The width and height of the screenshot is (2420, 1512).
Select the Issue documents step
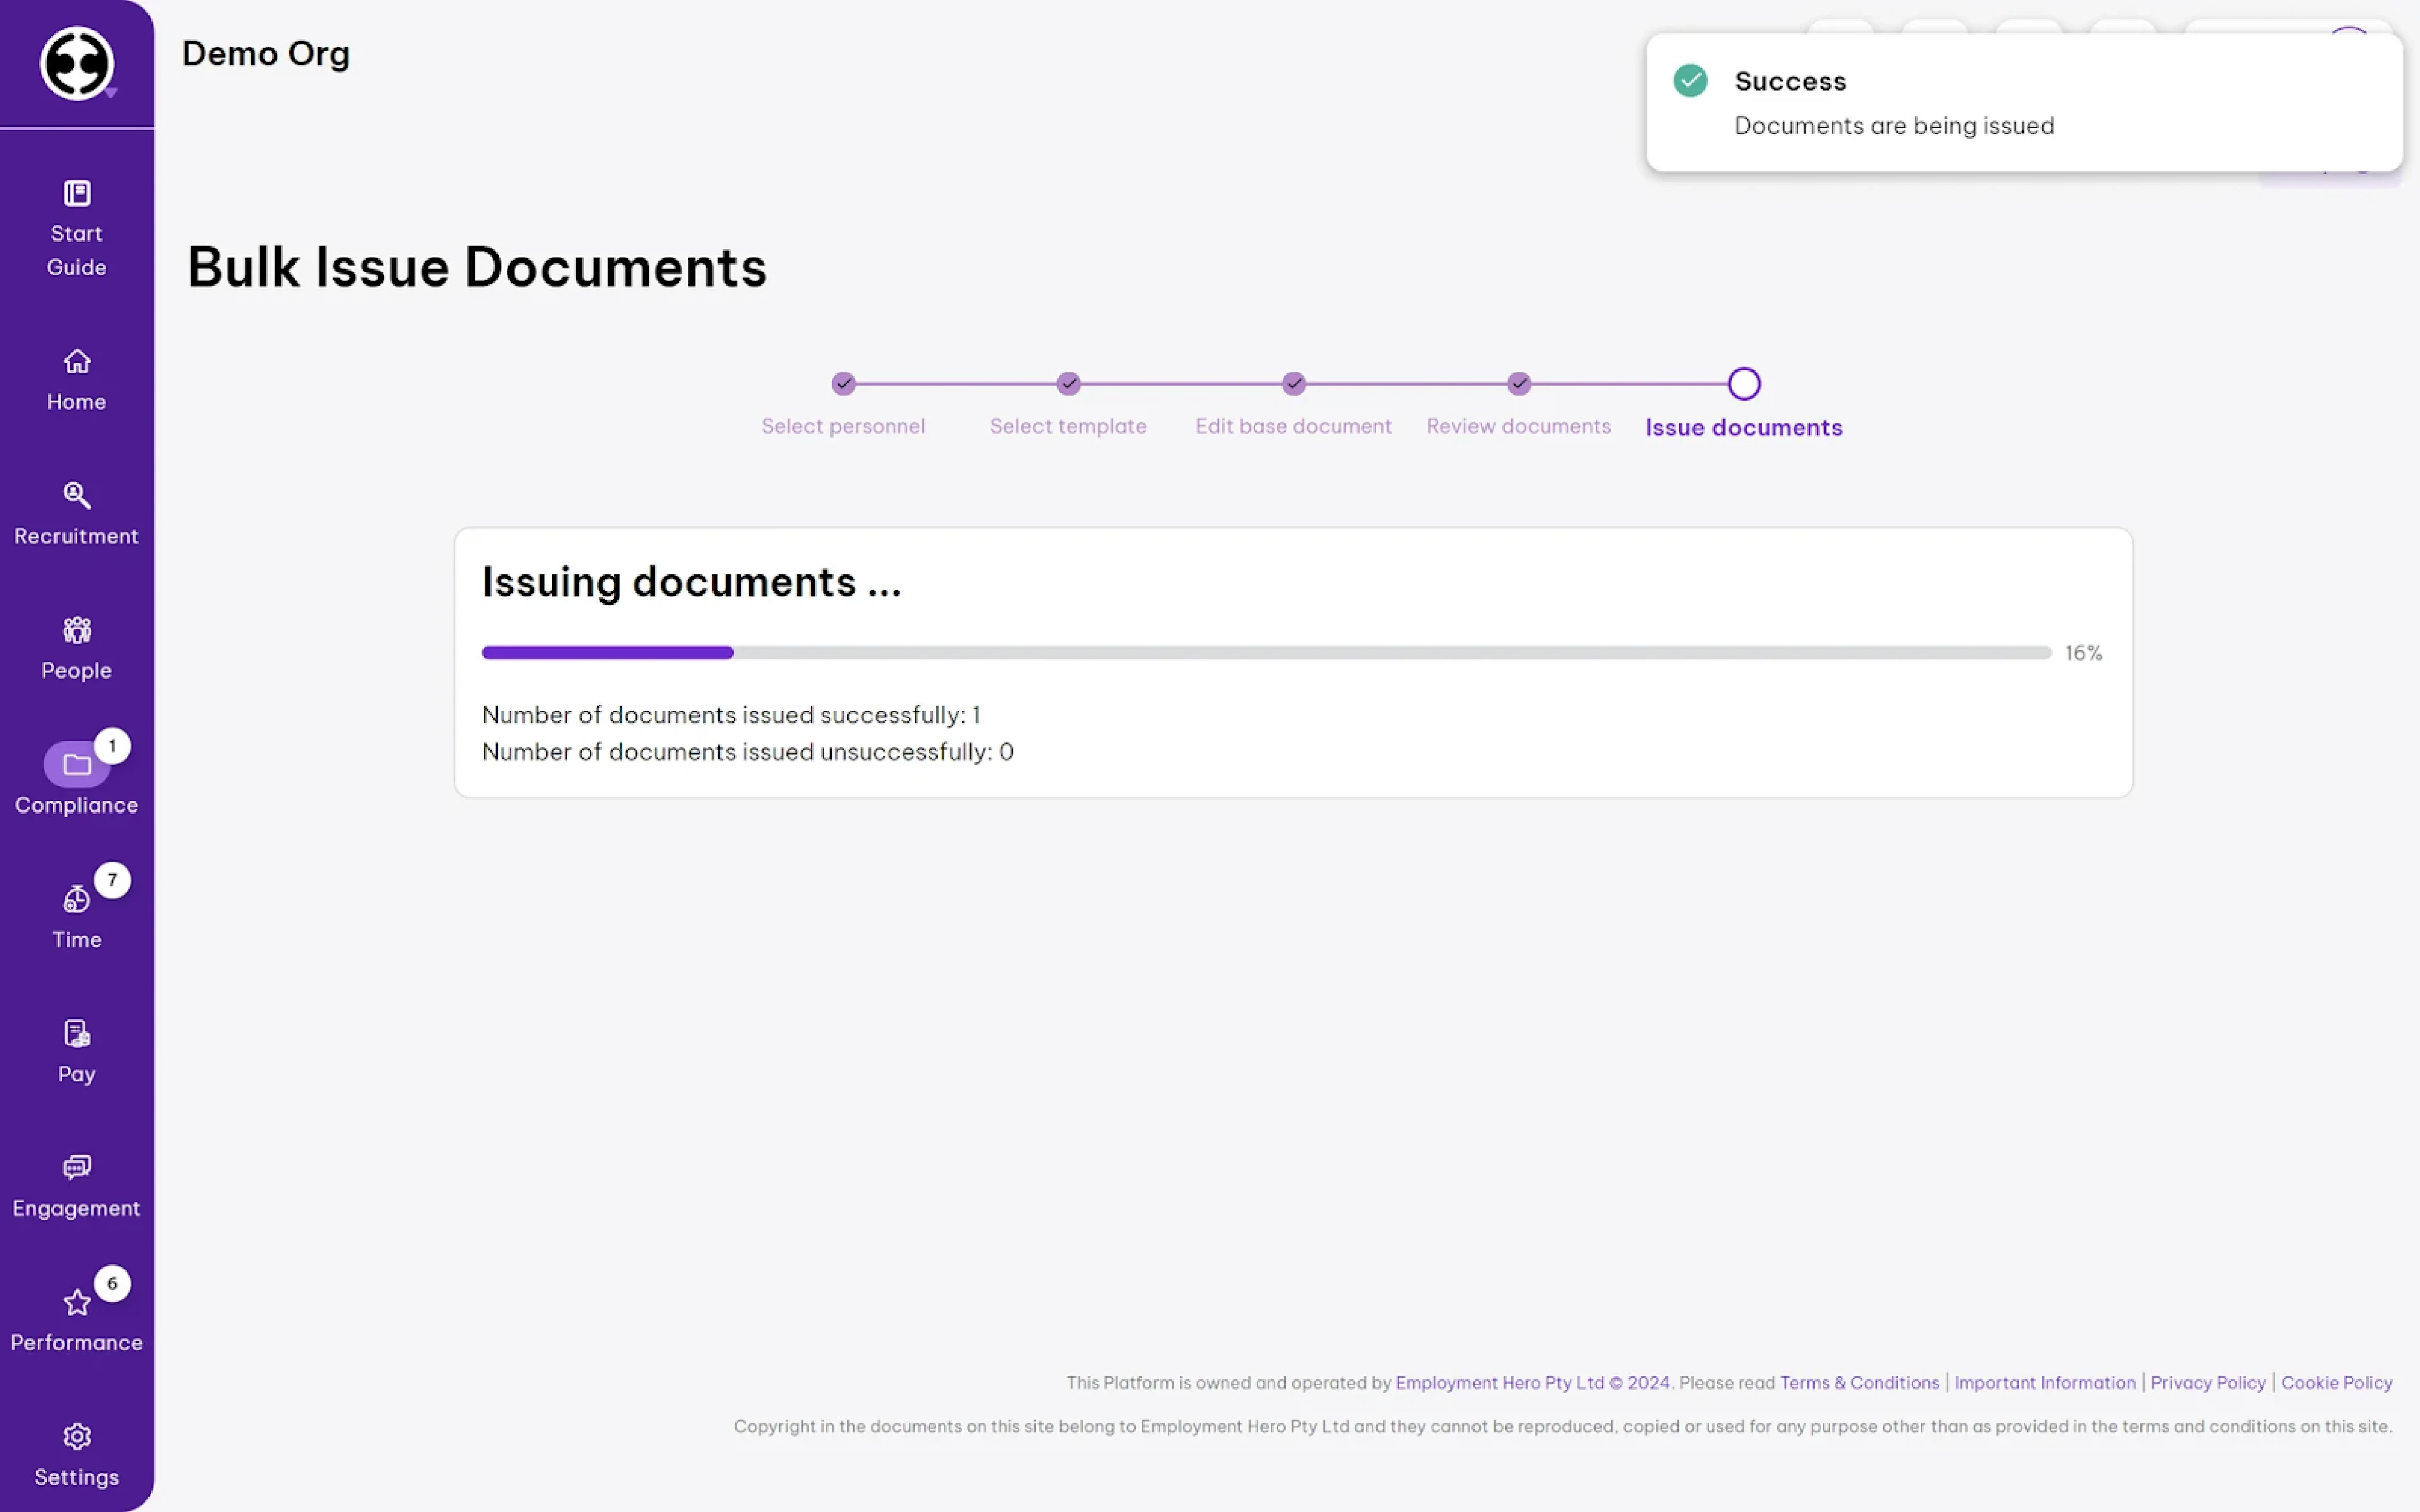coord(1743,428)
